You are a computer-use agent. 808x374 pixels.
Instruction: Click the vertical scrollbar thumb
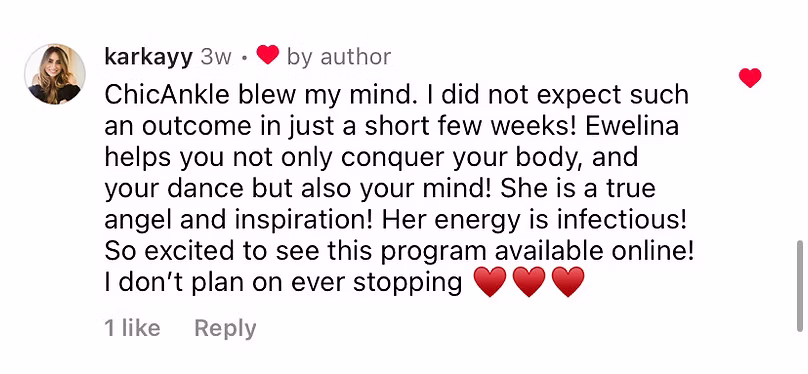click(x=799, y=286)
